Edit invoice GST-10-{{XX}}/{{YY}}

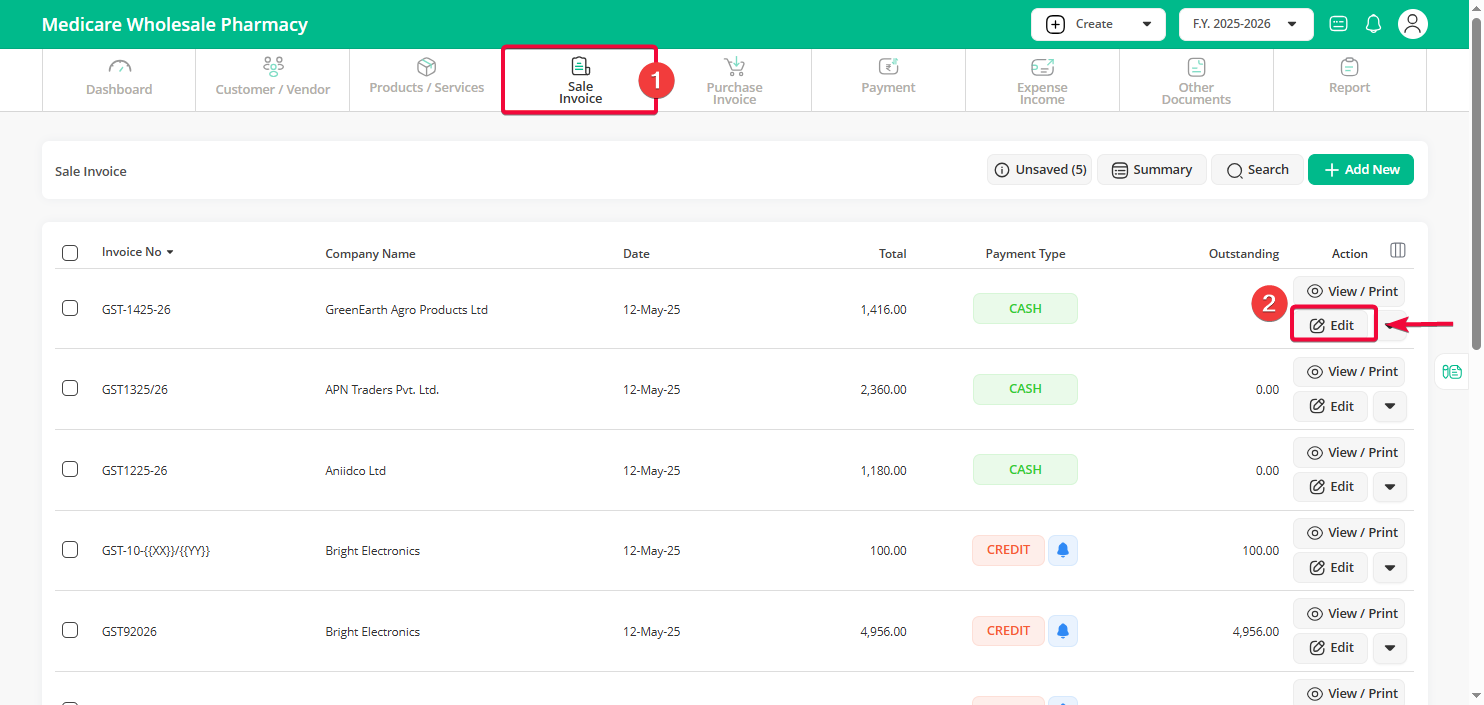click(1330, 567)
